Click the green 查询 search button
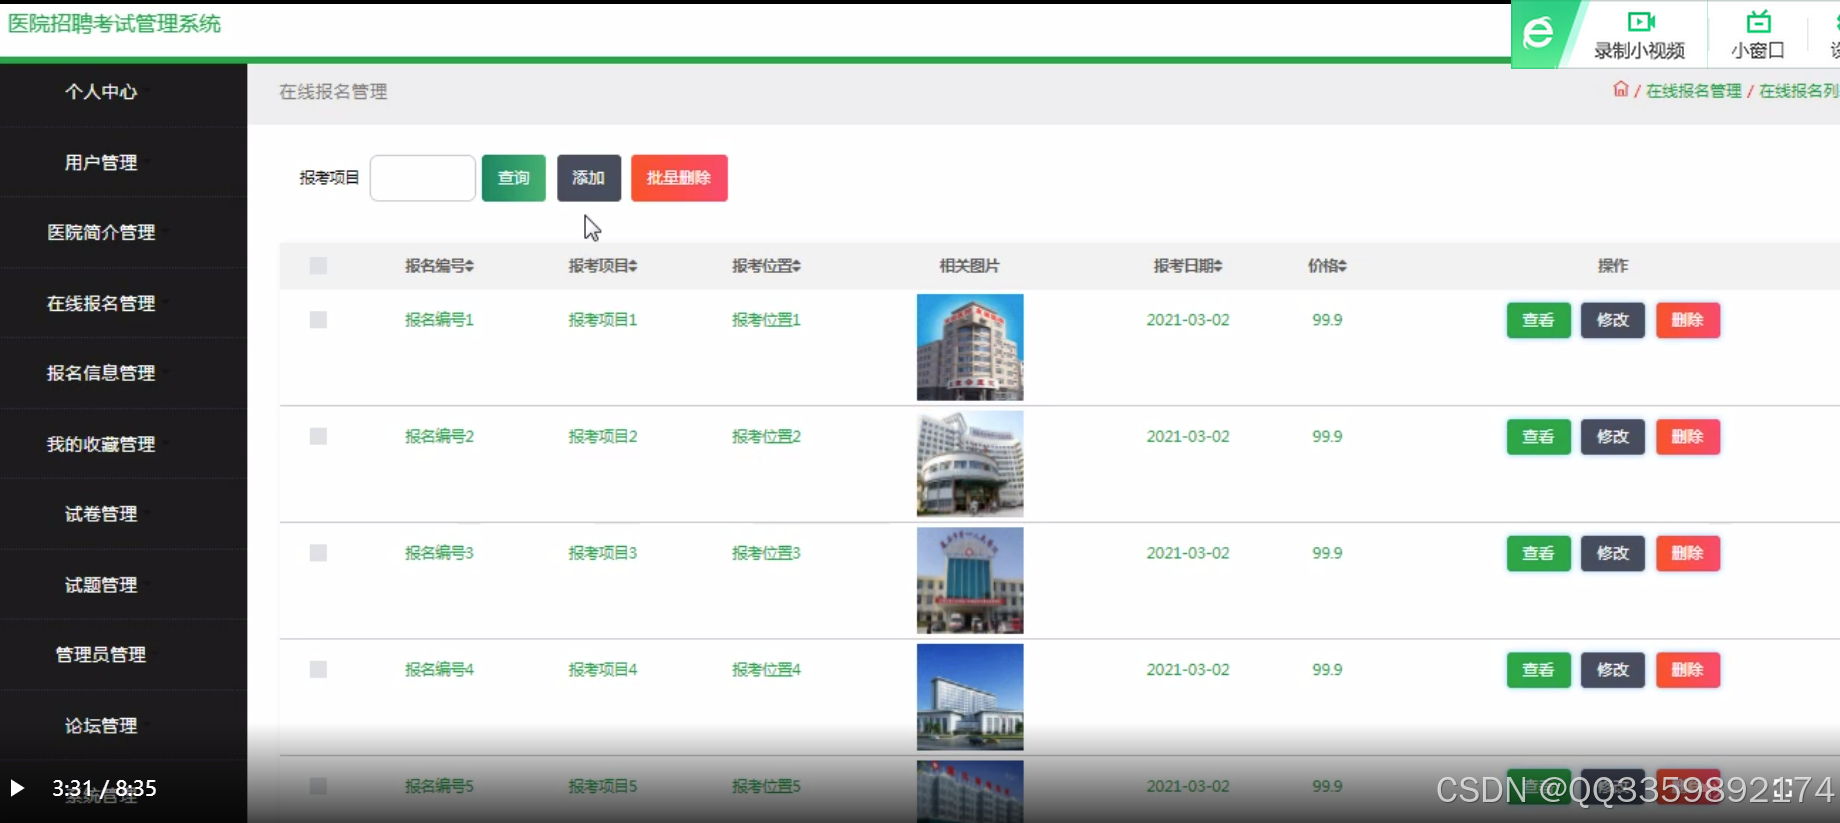This screenshot has height=823, width=1840. click(x=514, y=178)
